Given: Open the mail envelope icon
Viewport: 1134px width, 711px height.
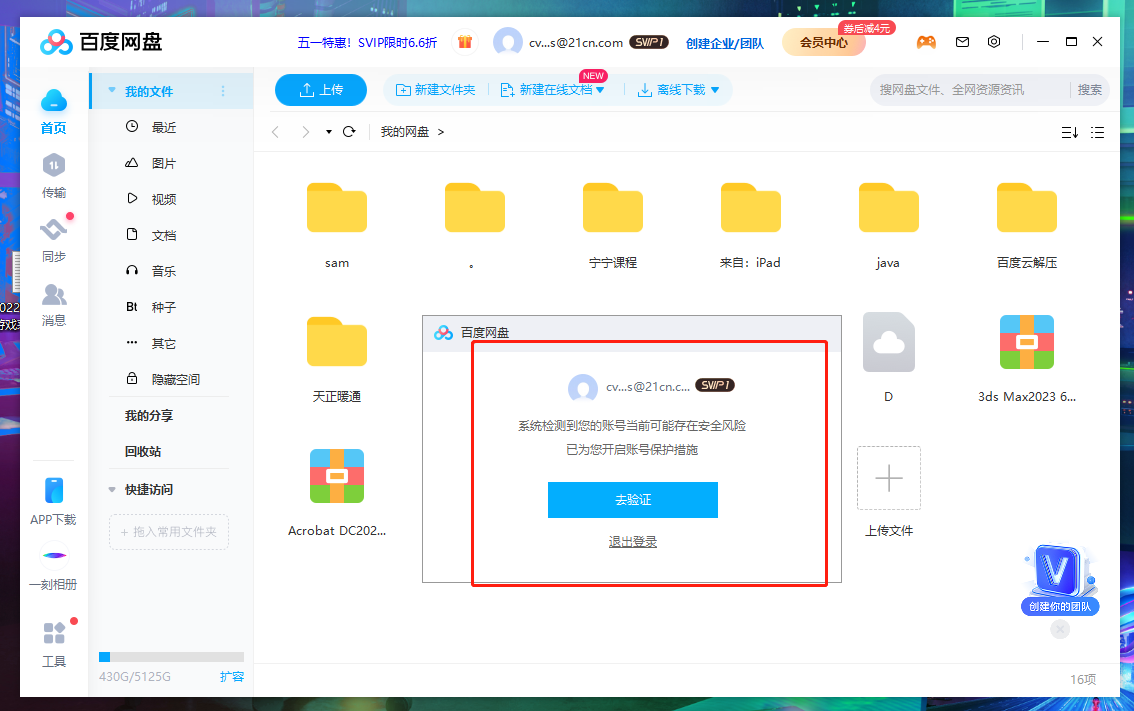Looking at the screenshot, I should 962,42.
